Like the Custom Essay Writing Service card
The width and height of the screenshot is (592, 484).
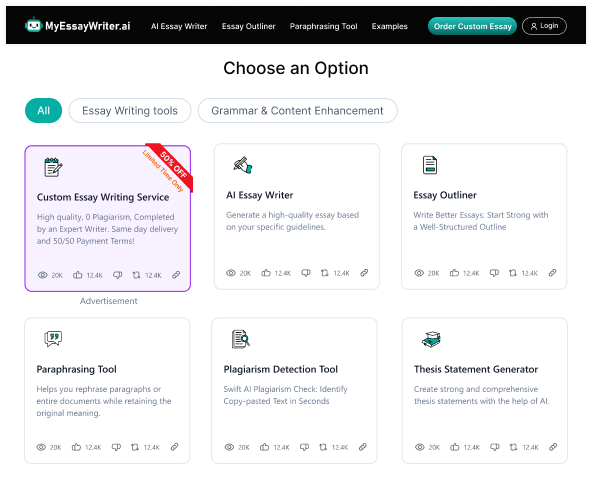[x=77, y=275]
